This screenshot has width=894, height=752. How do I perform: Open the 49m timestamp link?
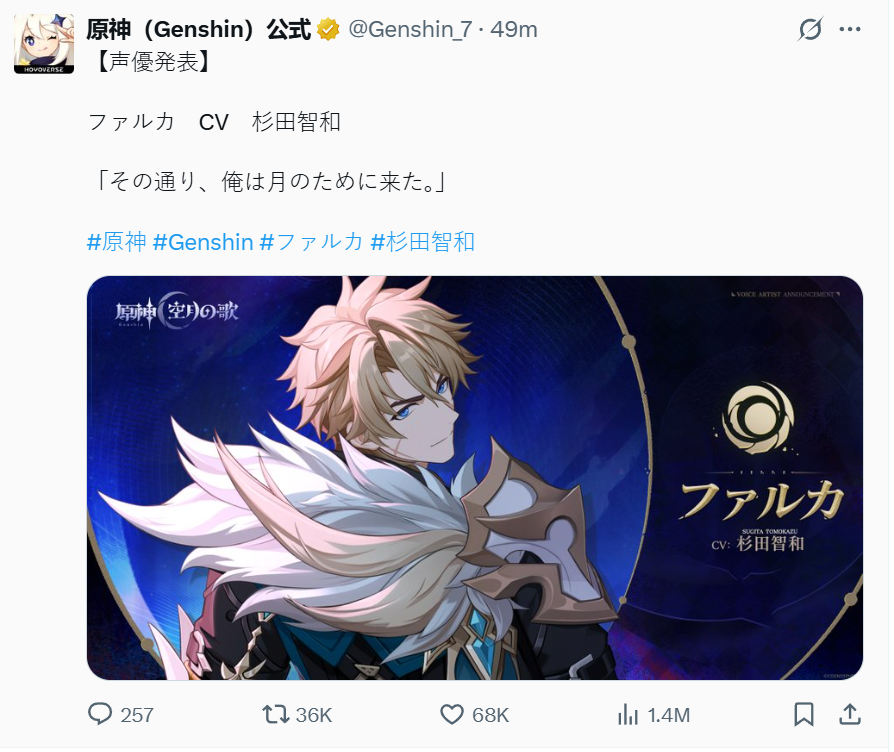tap(514, 29)
